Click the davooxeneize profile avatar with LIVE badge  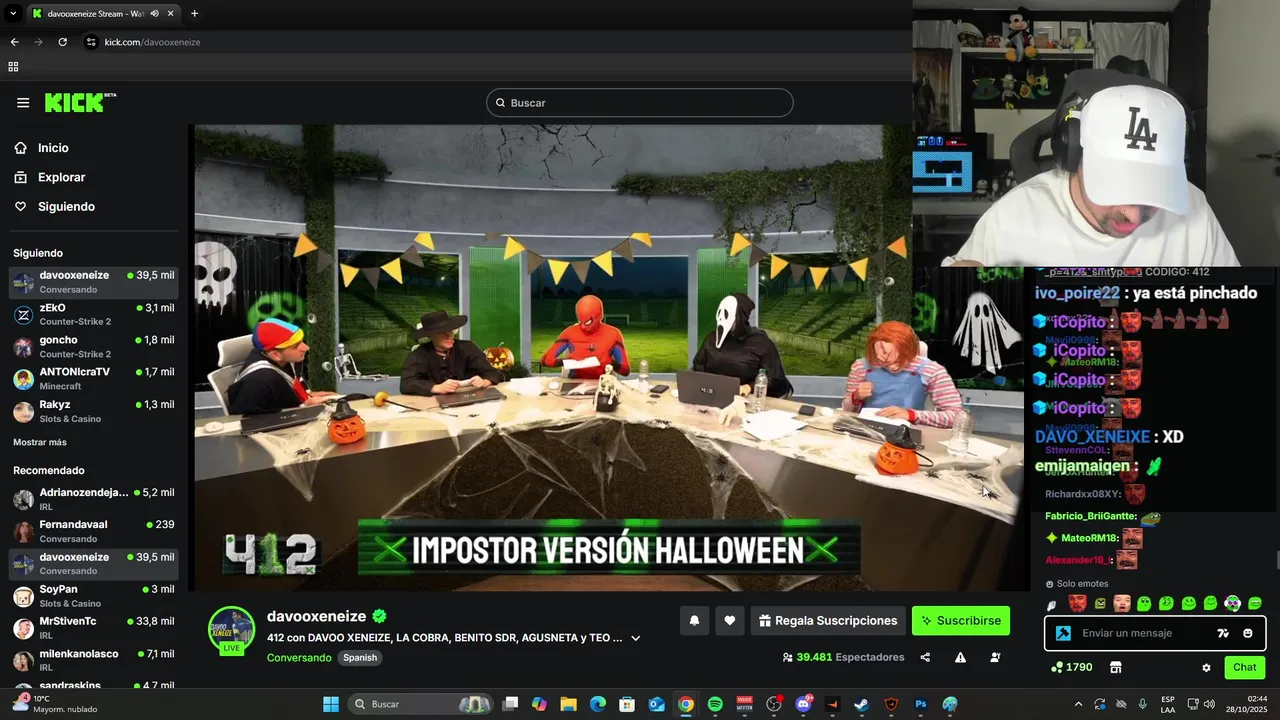pos(231,631)
